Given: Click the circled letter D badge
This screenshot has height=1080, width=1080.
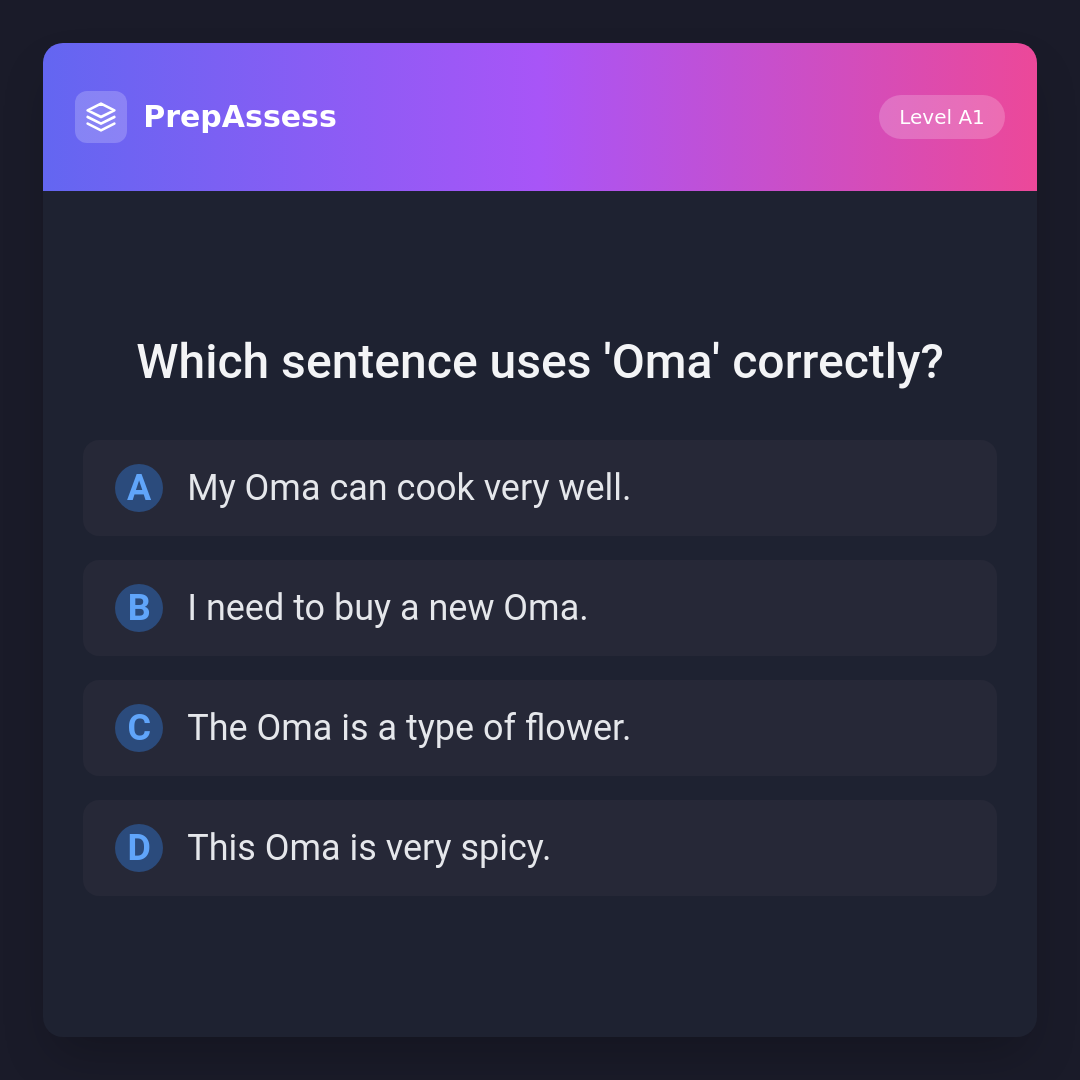Looking at the screenshot, I should [139, 848].
